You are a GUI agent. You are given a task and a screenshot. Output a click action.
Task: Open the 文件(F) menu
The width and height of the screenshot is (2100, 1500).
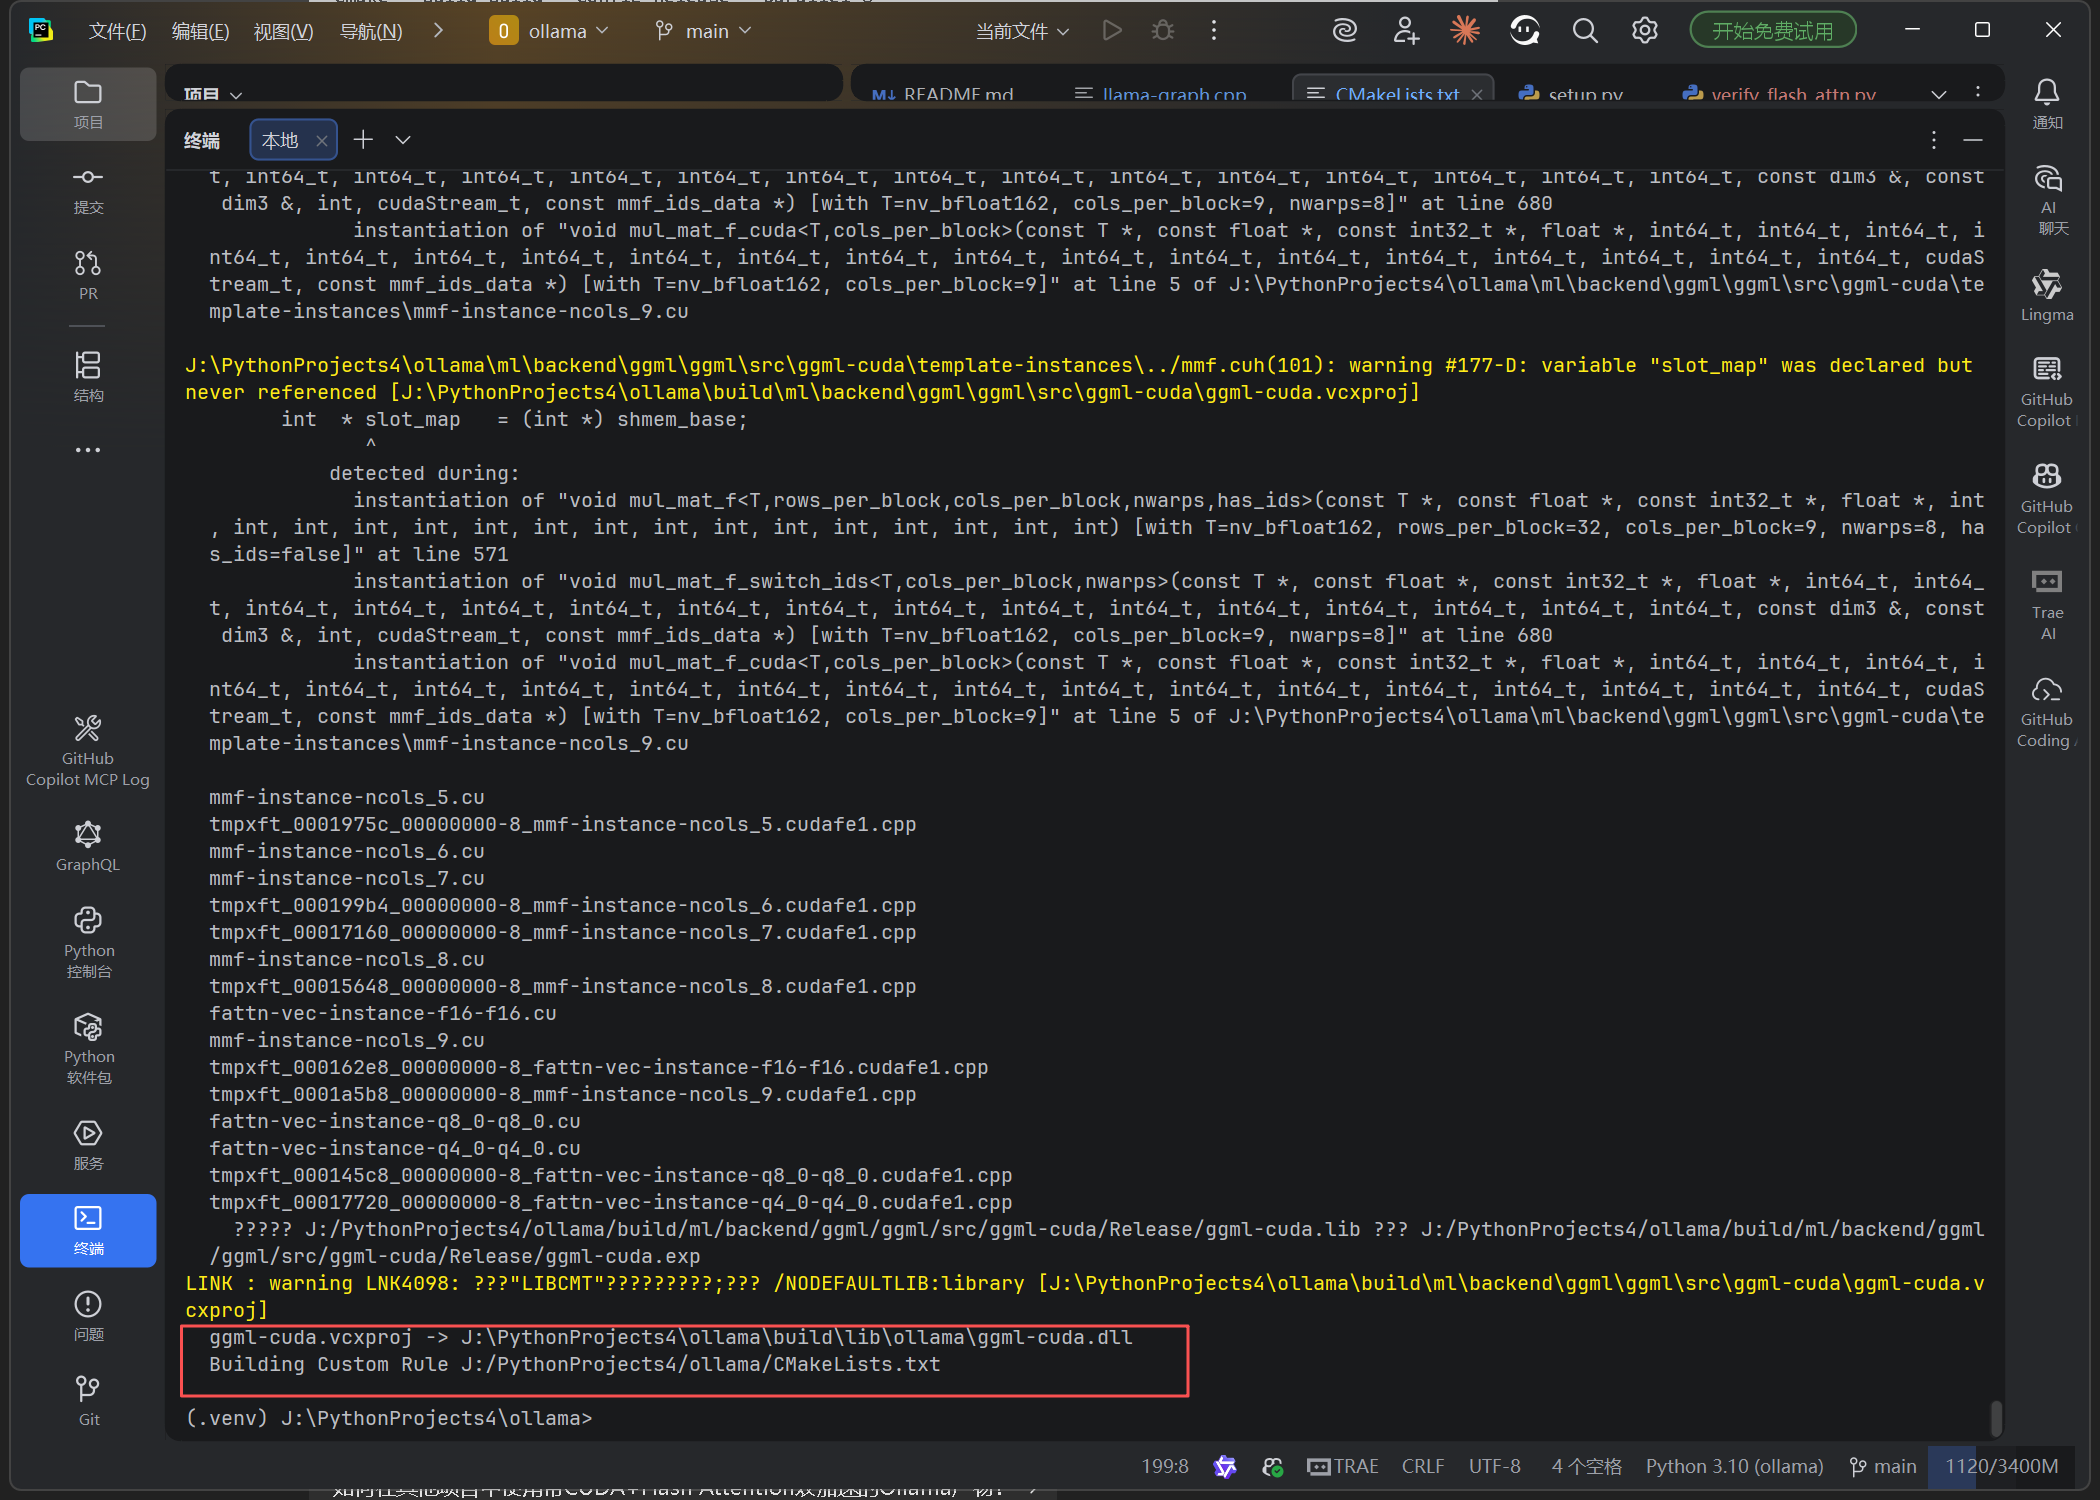coord(117,31)
